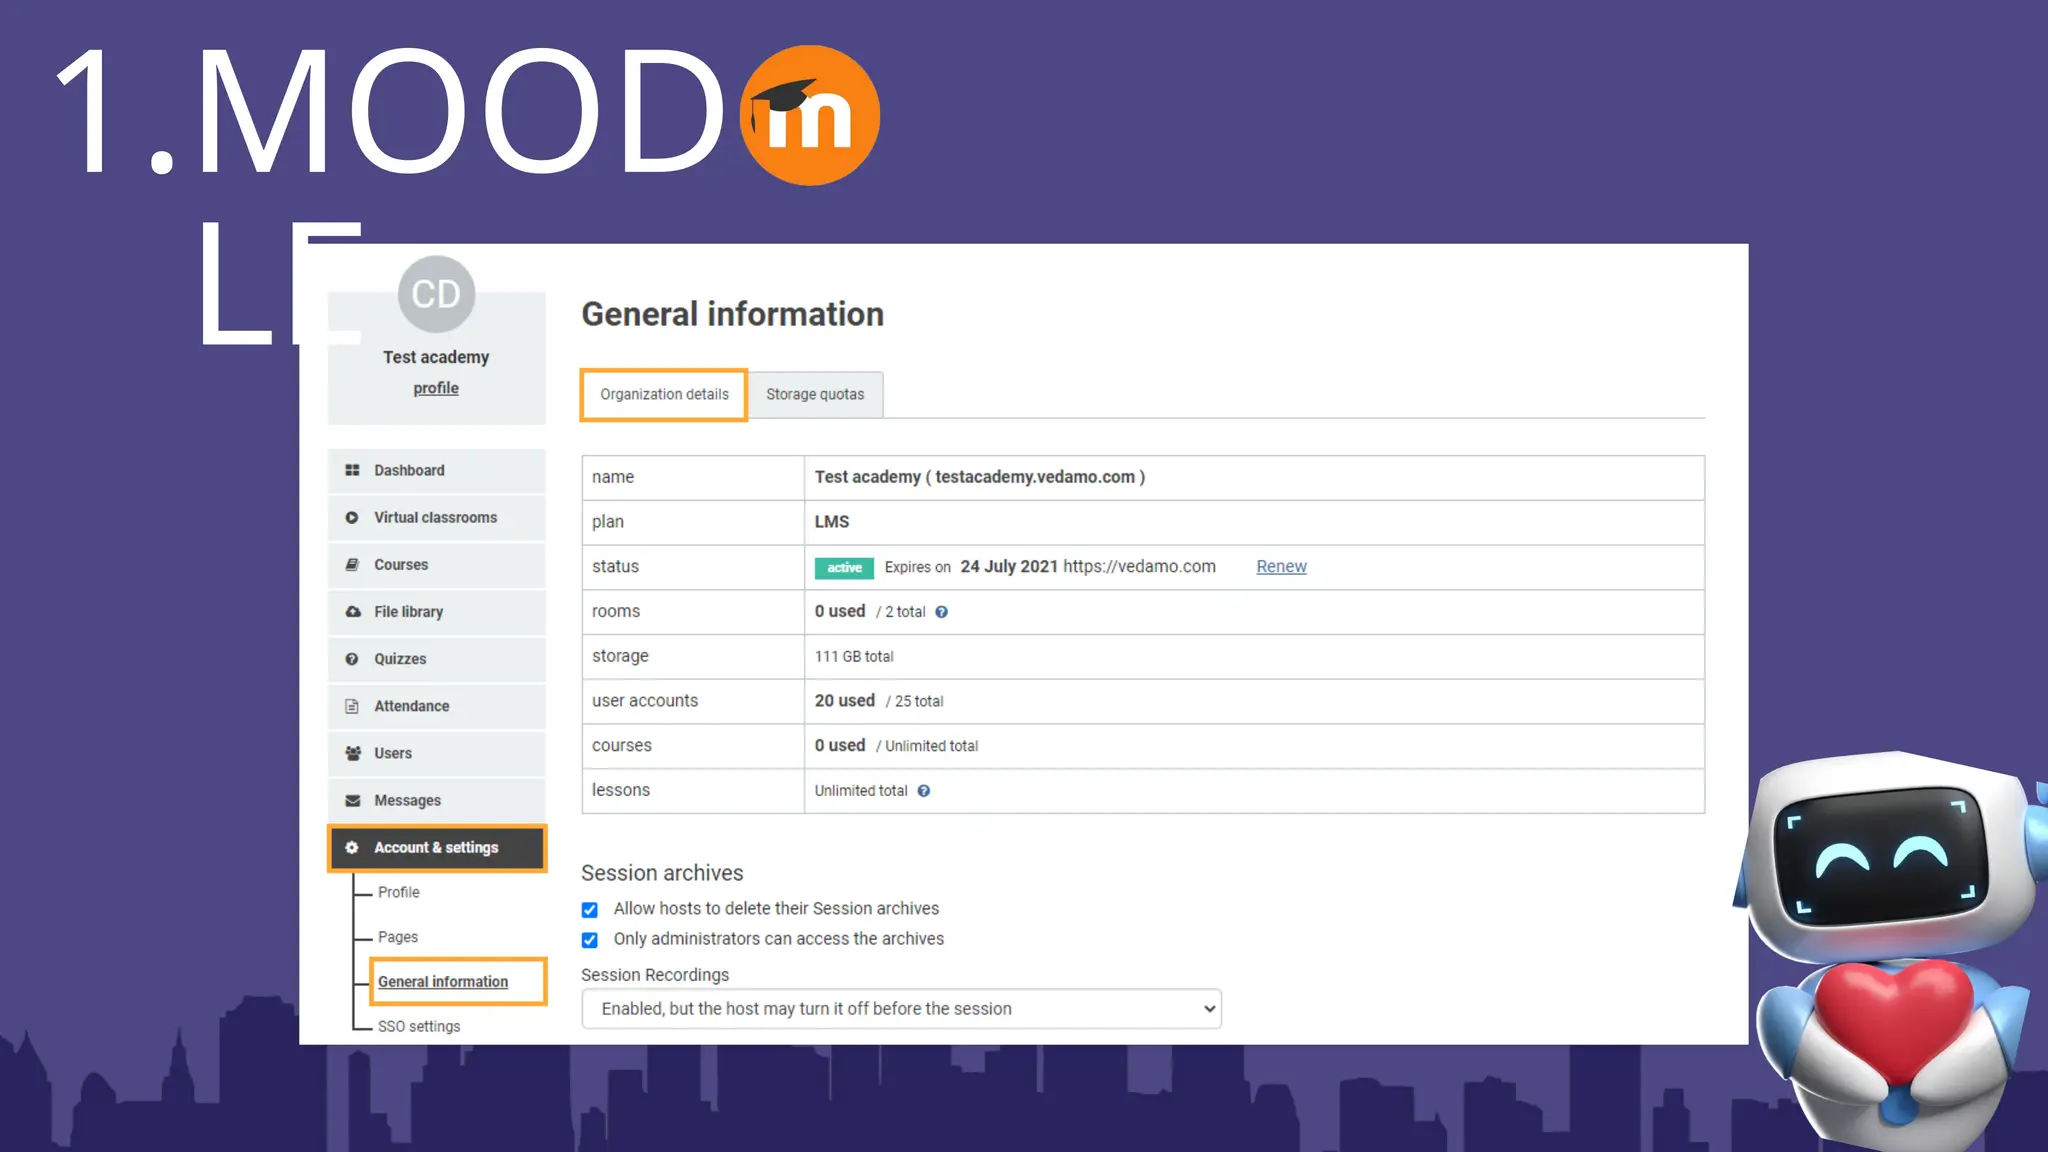
Task: Click the Quizzes question mark icon
Action: coord(352,659)
